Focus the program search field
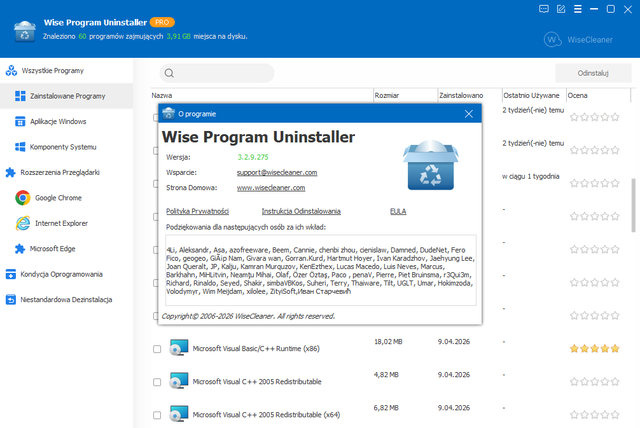The image size is (640, 428). [x=217, y=73]
